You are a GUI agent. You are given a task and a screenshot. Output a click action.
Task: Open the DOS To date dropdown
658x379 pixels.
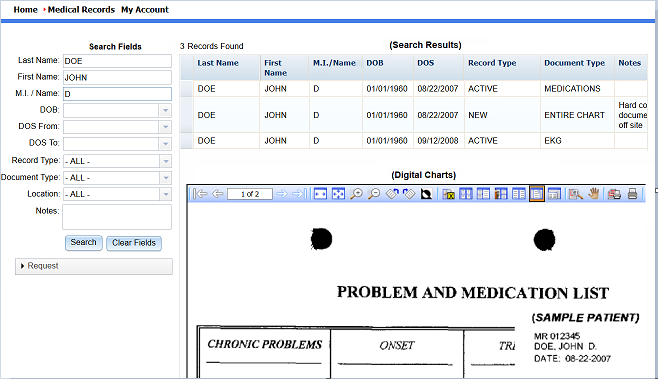click(165, 144)
